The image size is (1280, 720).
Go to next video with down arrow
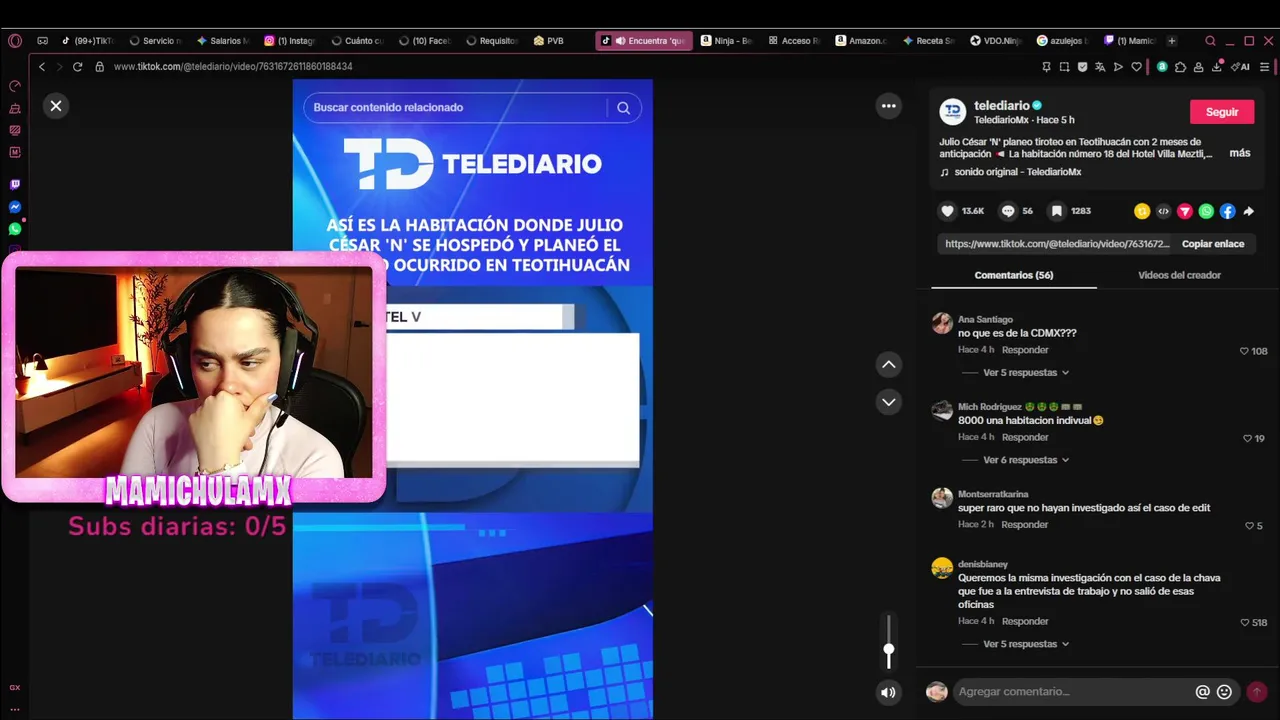coord(889,402)
